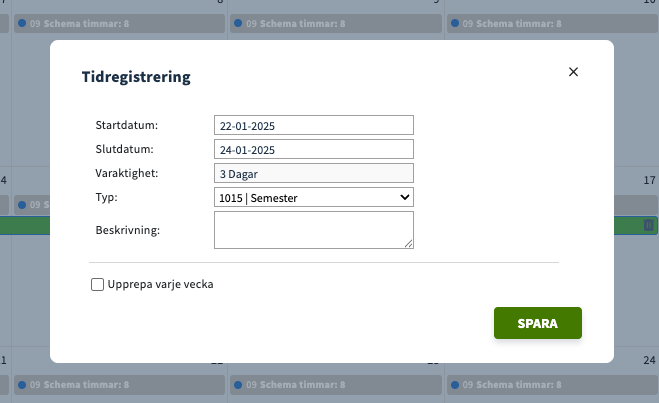The width and height of the screenshot is (659, 403).
Task: Click inside the Beskrivning text area
Action: tap(313, 229)
